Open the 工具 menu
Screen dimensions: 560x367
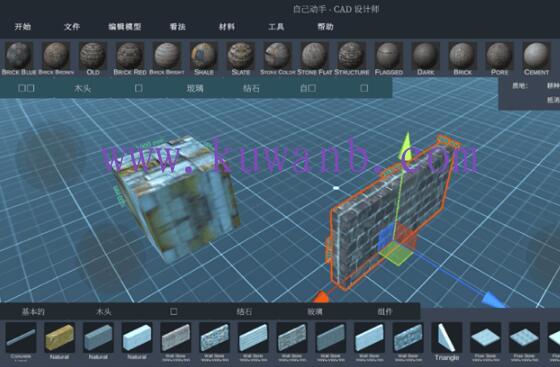[x=276, y=27]
